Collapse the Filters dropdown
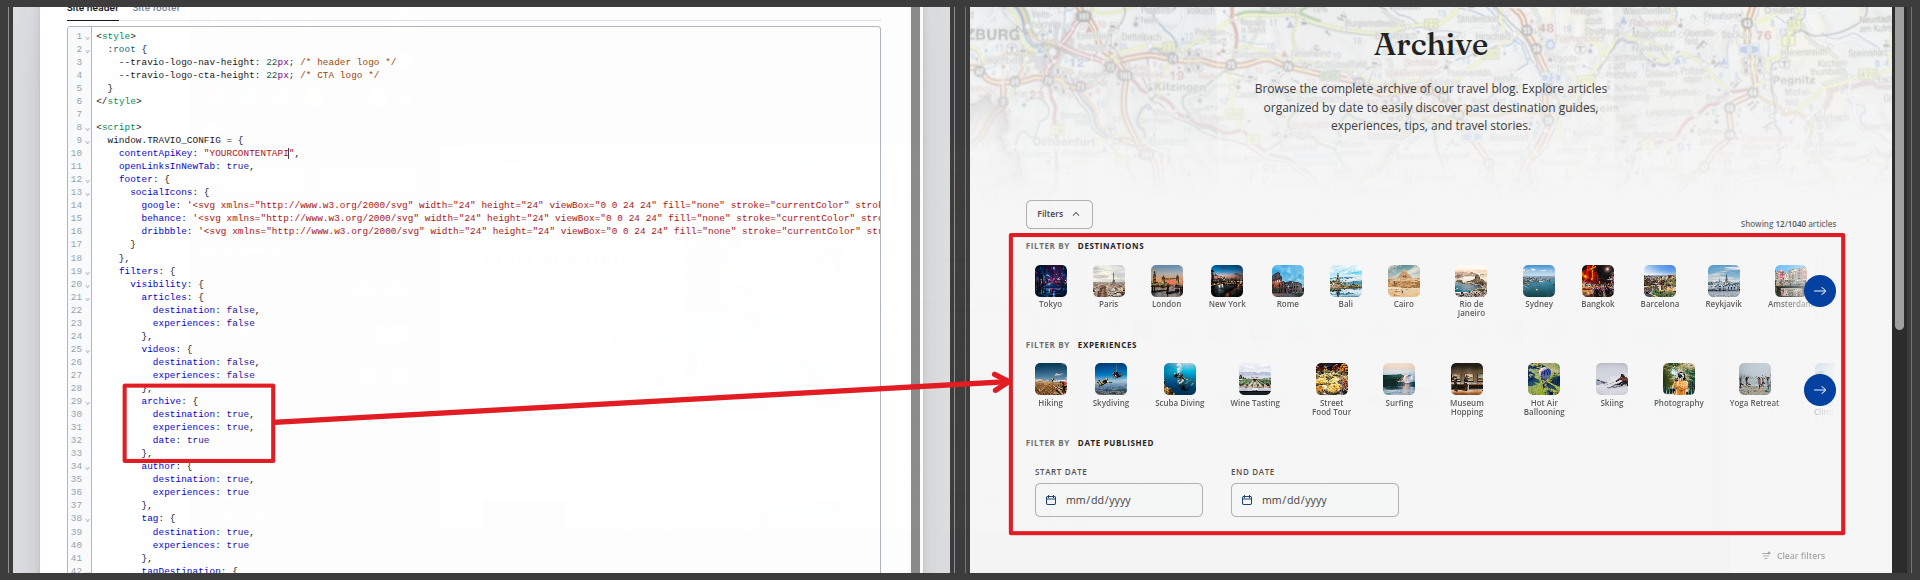This screenshot has height=580, width=1920. tap(1058, 214)
